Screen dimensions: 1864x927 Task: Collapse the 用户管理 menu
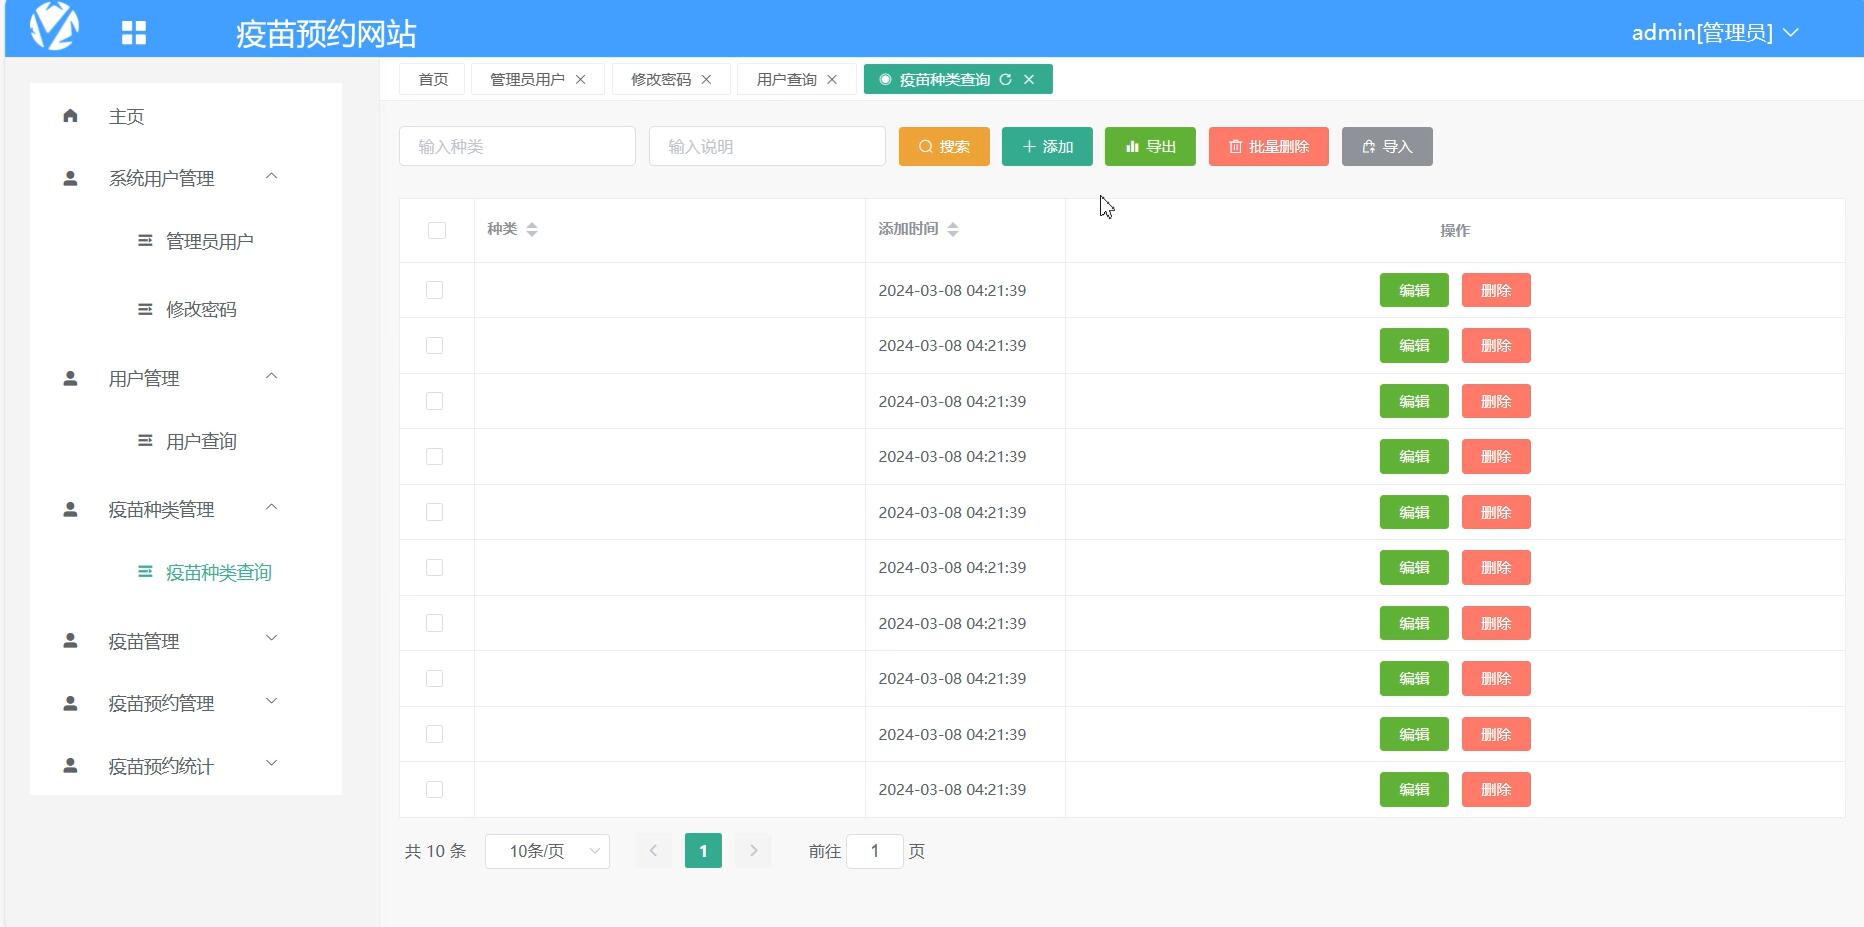(x=271, y=377)
